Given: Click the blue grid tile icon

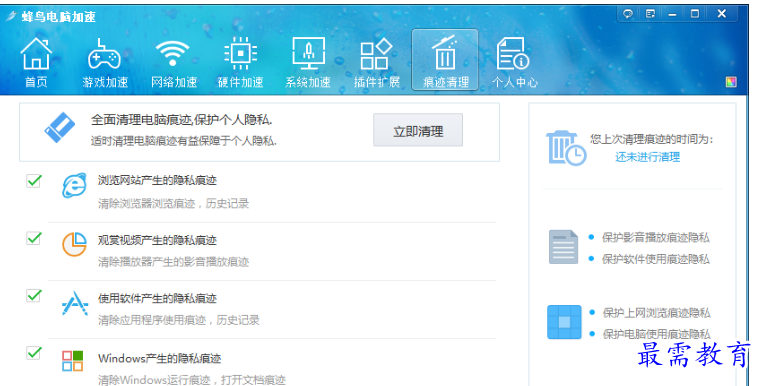Looking at the screenshot, I should point(564,322).
